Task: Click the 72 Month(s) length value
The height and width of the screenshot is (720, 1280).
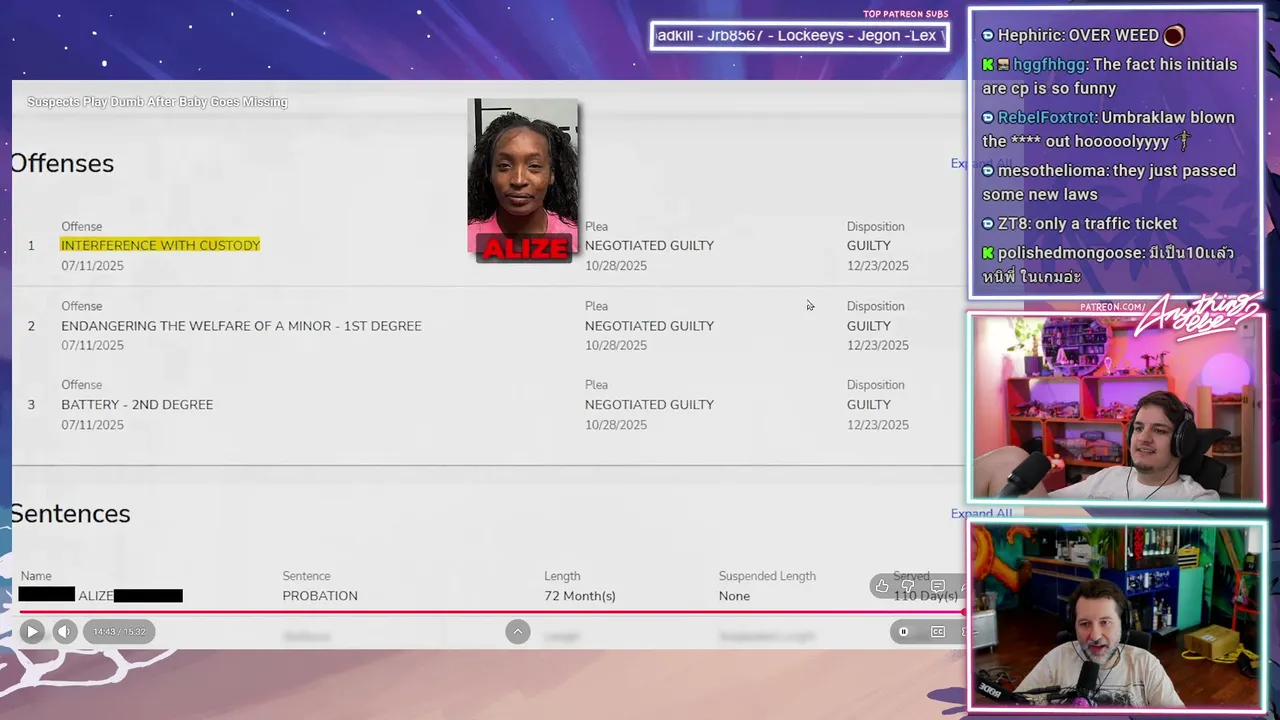Action: 580,596
